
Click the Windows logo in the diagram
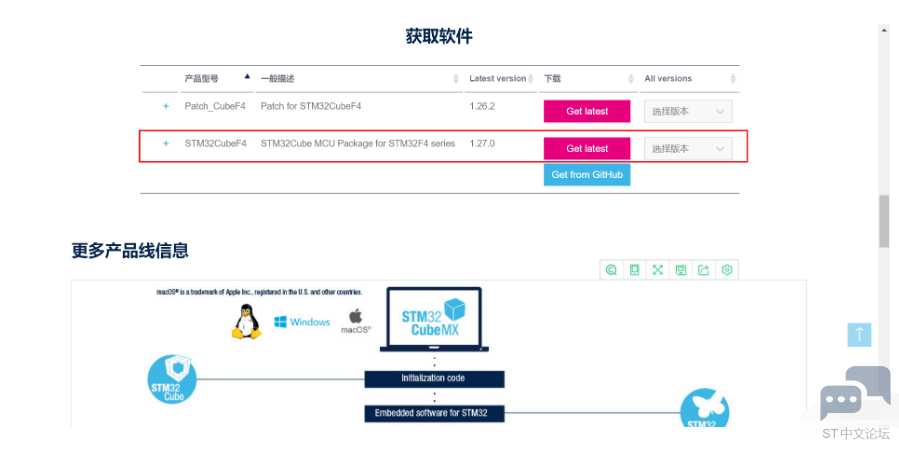pyautogui.click(x=302, y=322)
